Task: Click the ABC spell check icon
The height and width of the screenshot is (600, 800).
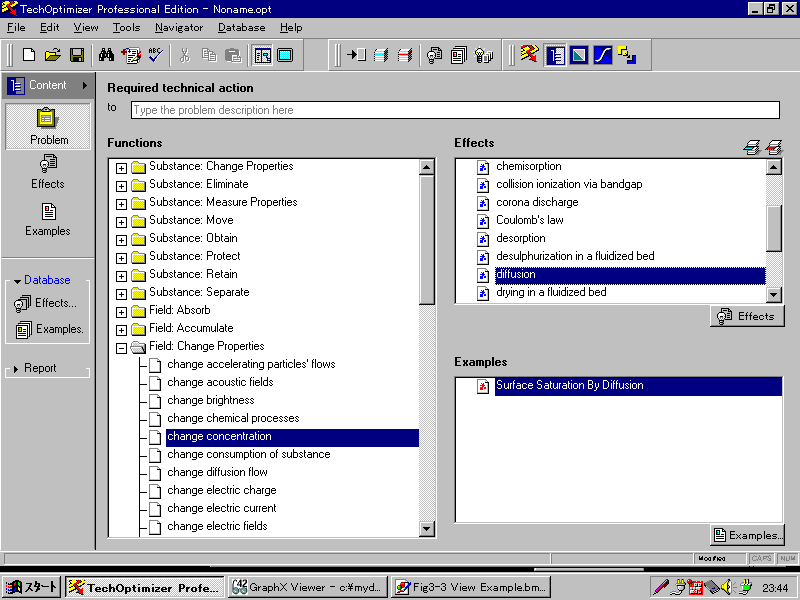Action: pyautogui.click(x=155, y=55)
